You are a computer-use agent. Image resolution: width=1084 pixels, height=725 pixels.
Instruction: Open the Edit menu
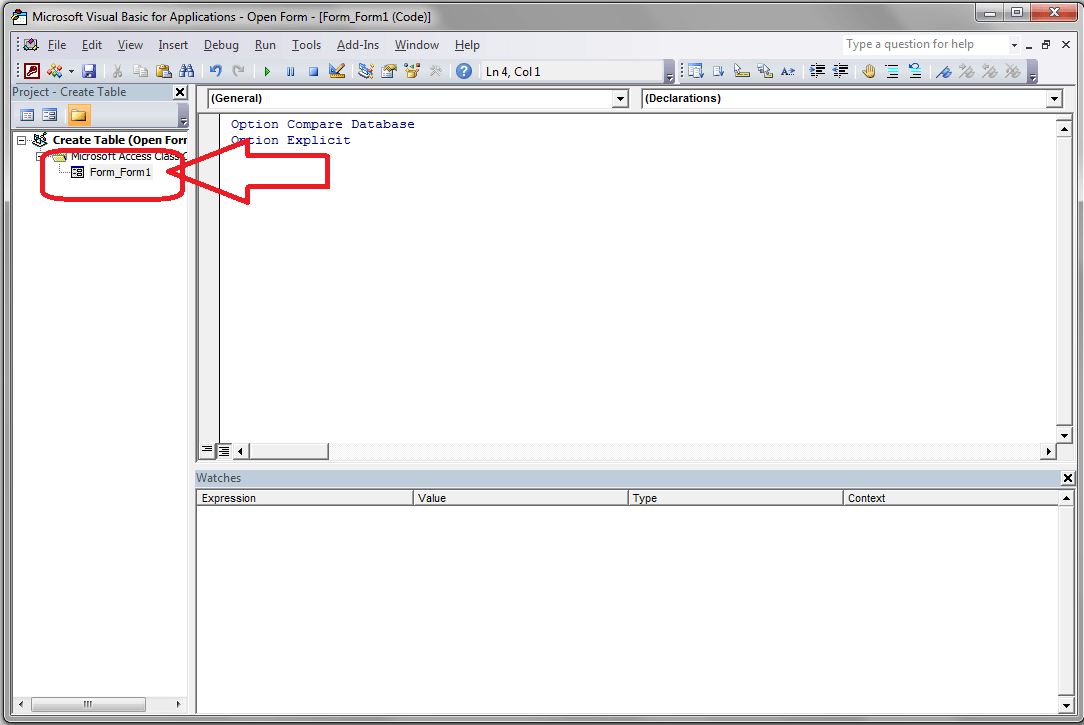[91, 45]
